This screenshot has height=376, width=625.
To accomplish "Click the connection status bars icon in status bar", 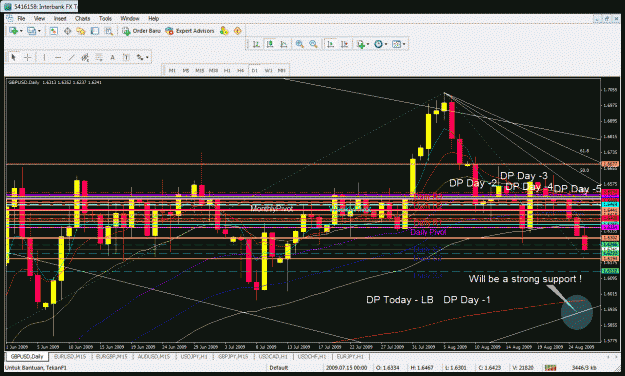I will point(550,368).
